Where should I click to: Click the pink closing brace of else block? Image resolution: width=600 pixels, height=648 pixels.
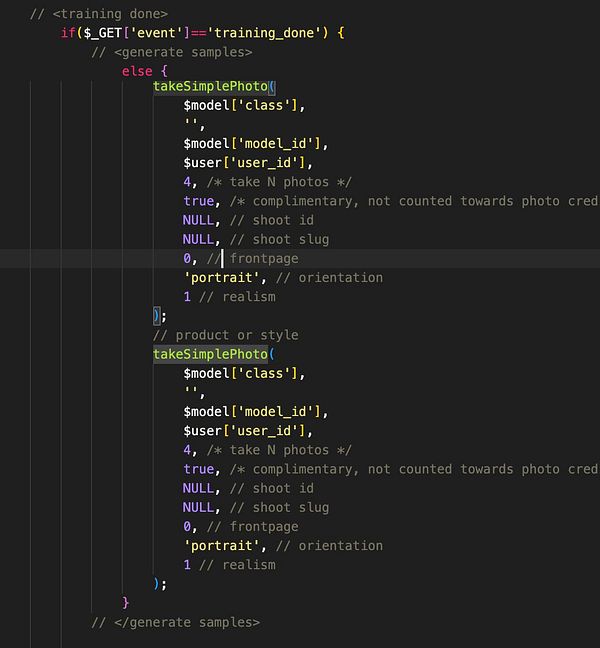pyautogui.click(x=126, y=603)
